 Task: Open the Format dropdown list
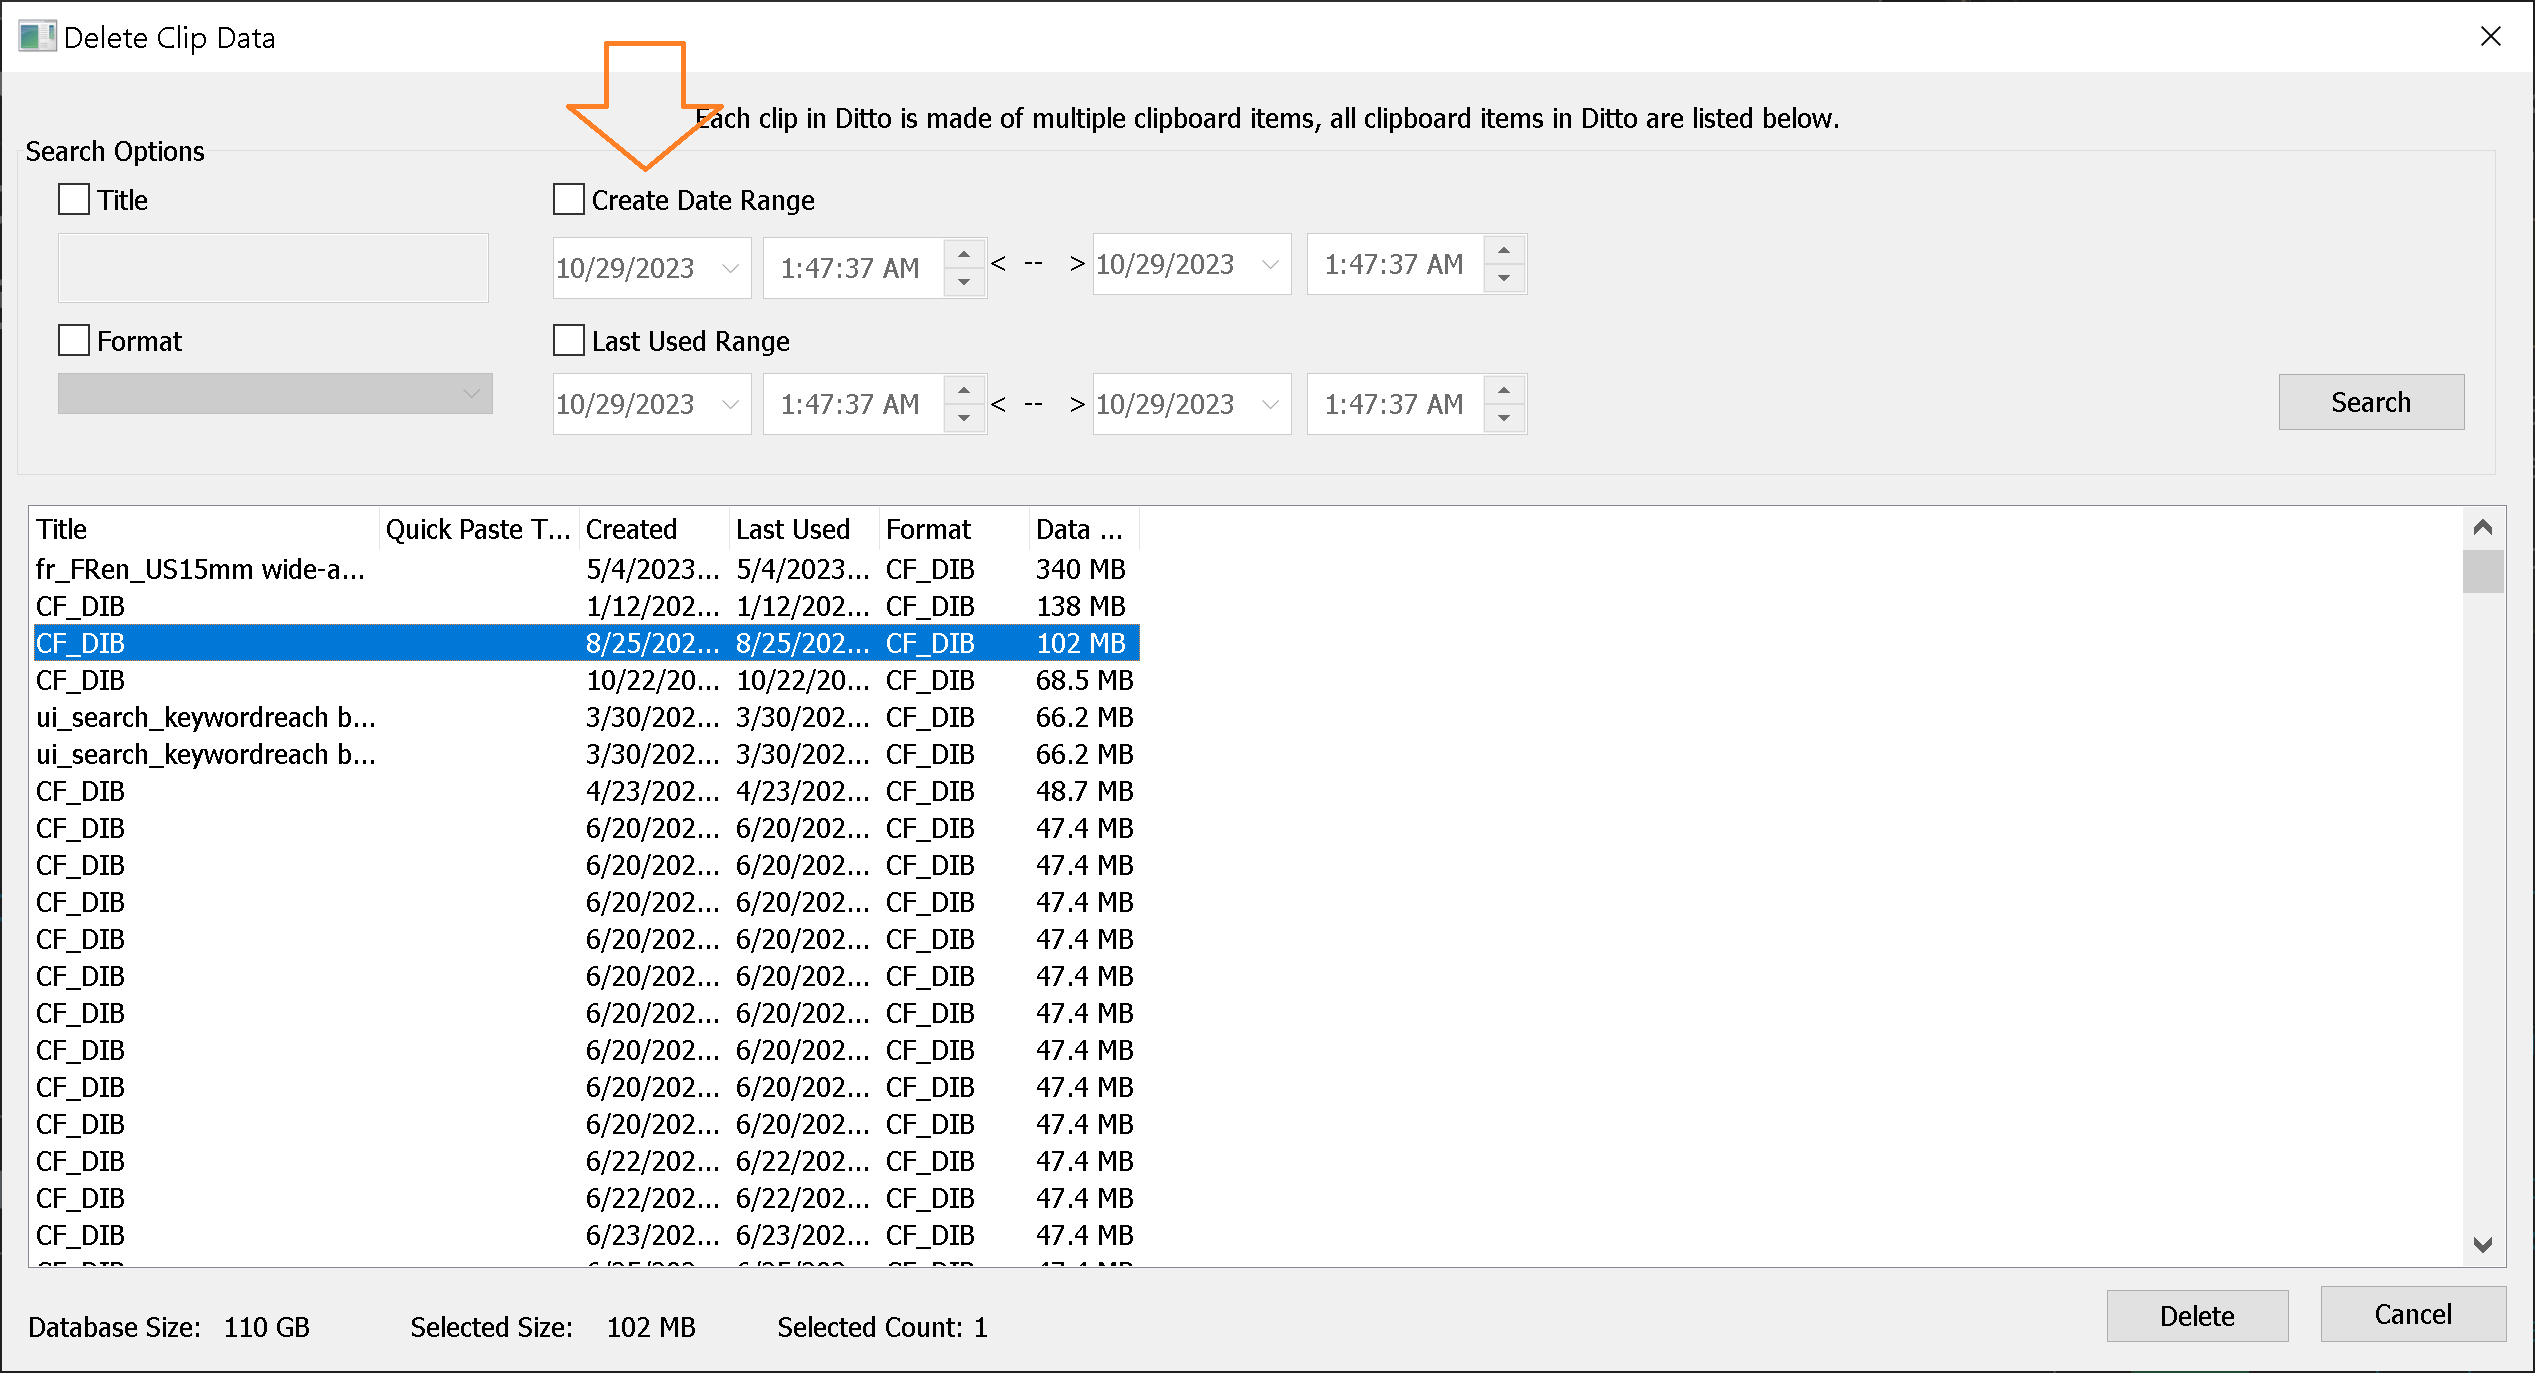pos(471,394)
